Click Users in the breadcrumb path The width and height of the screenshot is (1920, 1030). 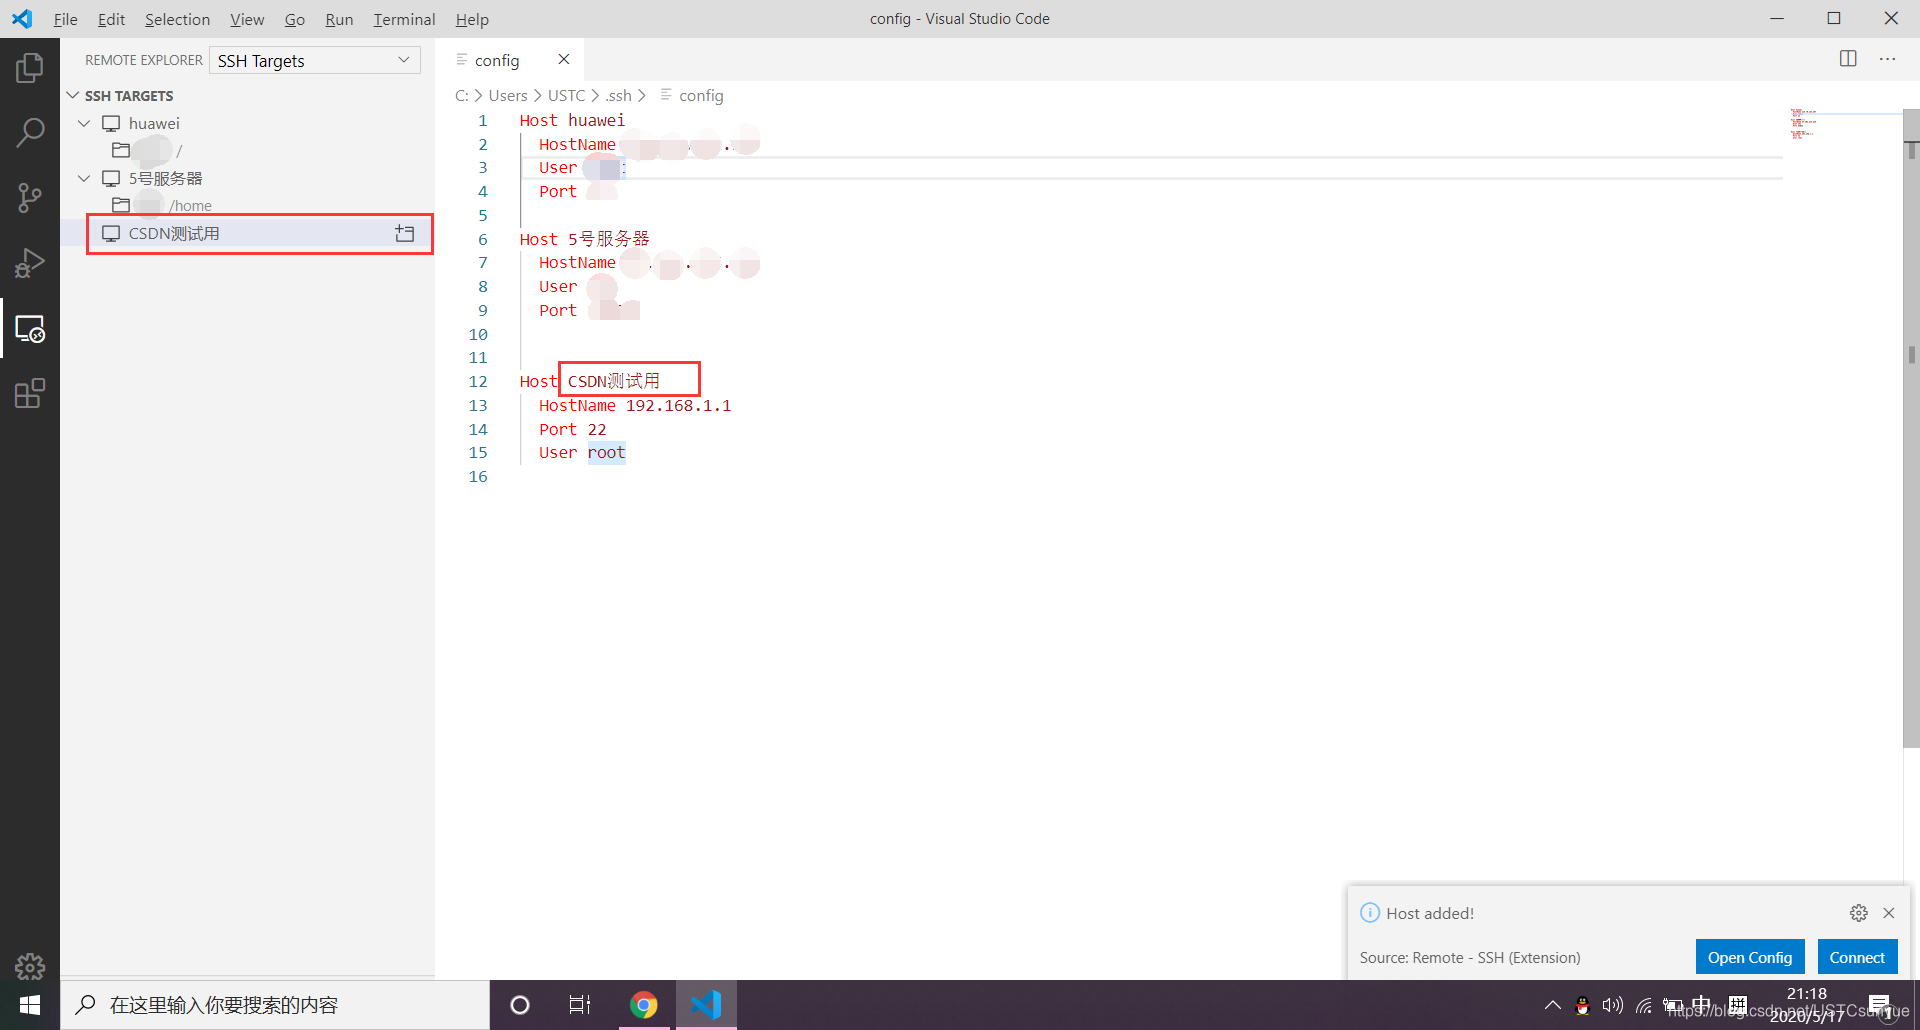coord(508,95)
